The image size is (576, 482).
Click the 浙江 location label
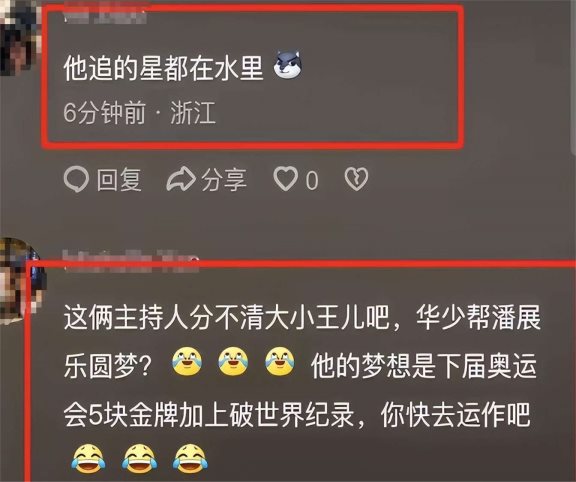click(193, 112)
